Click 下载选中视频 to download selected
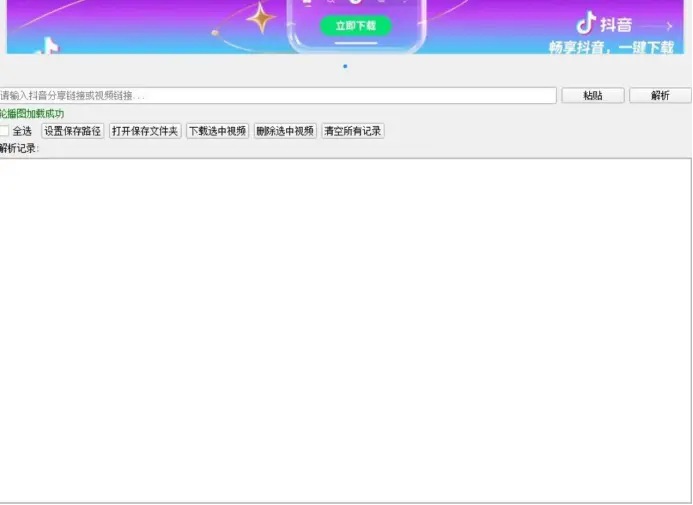 click(217, 131)
